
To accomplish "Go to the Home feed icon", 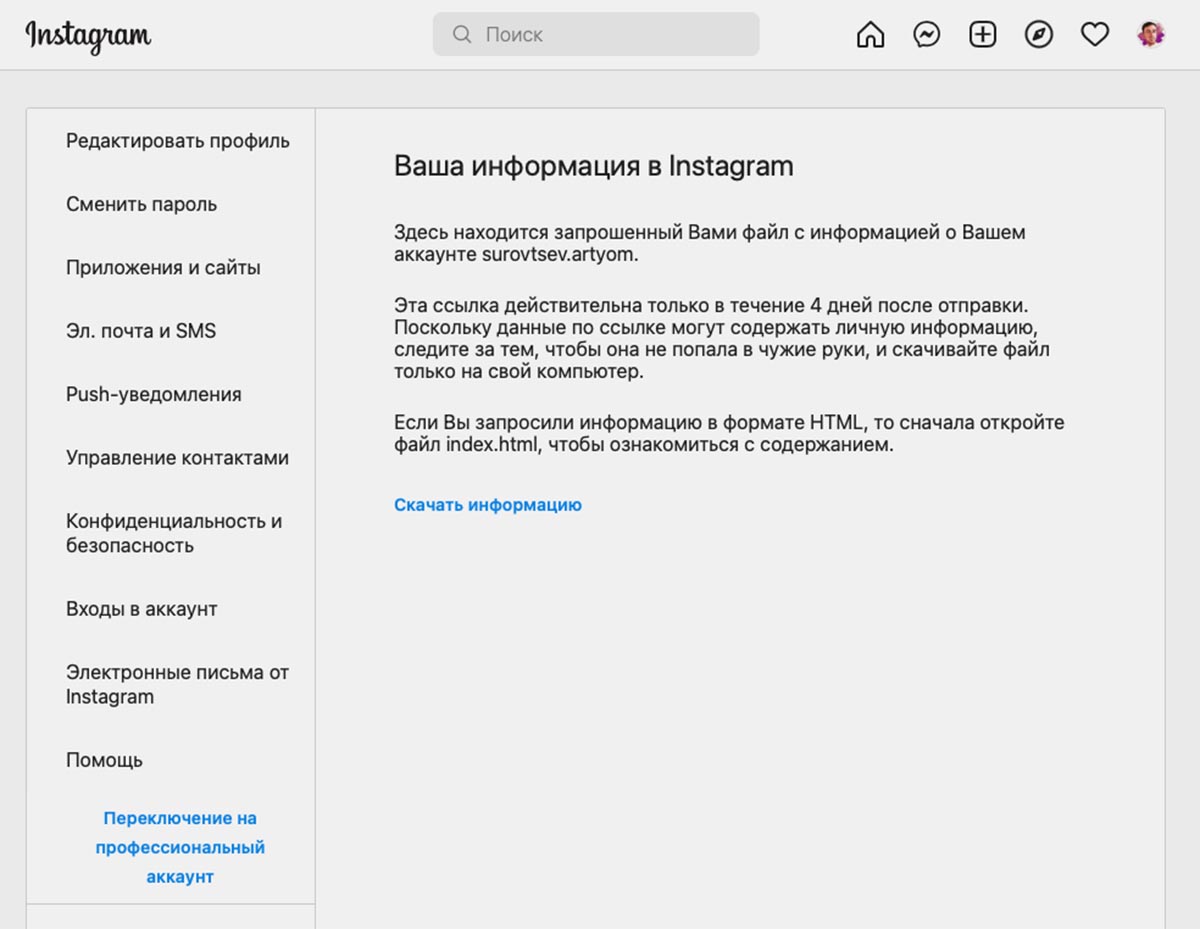I will pos(871,35).
